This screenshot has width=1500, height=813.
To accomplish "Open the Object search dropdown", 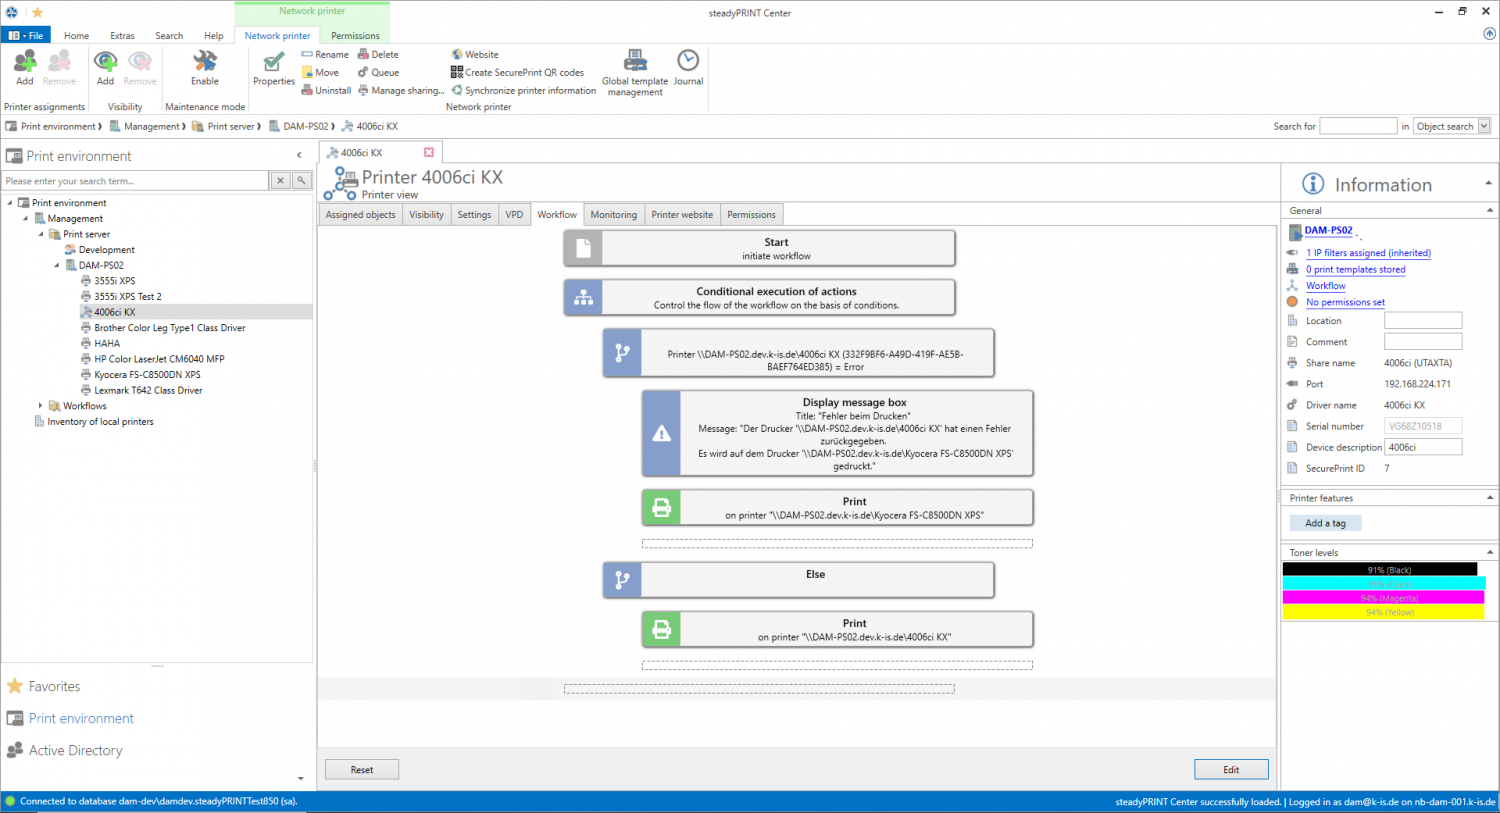I will pyautogui.click(x=1486, y=125).
